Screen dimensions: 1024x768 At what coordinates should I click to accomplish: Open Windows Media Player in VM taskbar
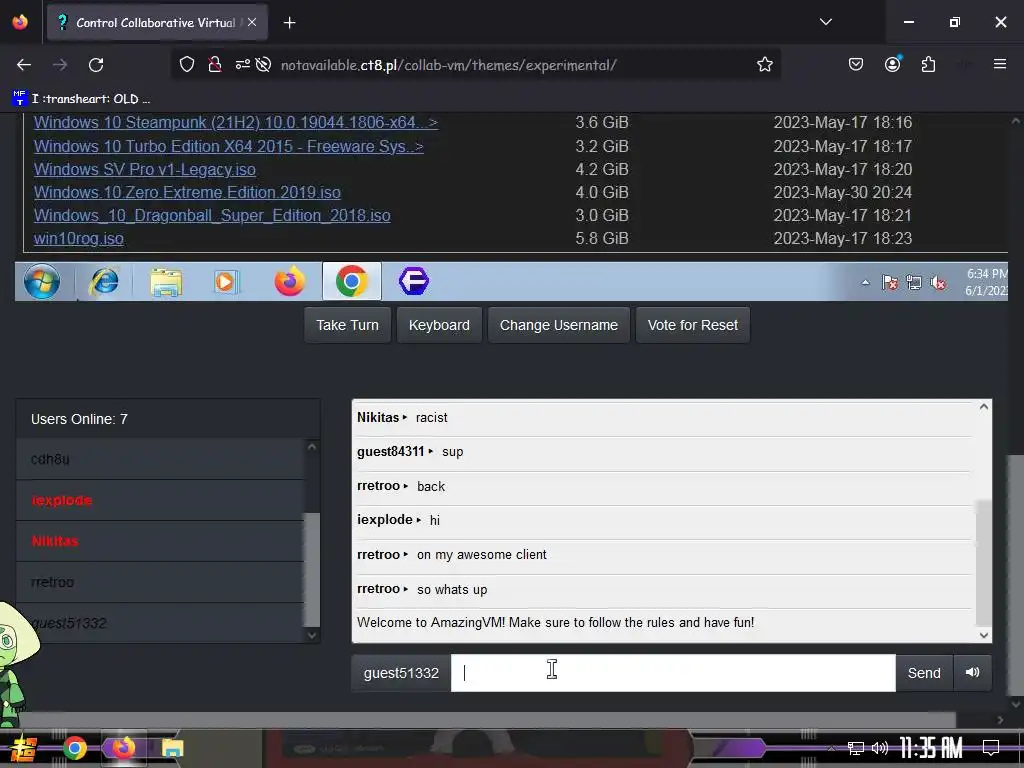(226, 282)
